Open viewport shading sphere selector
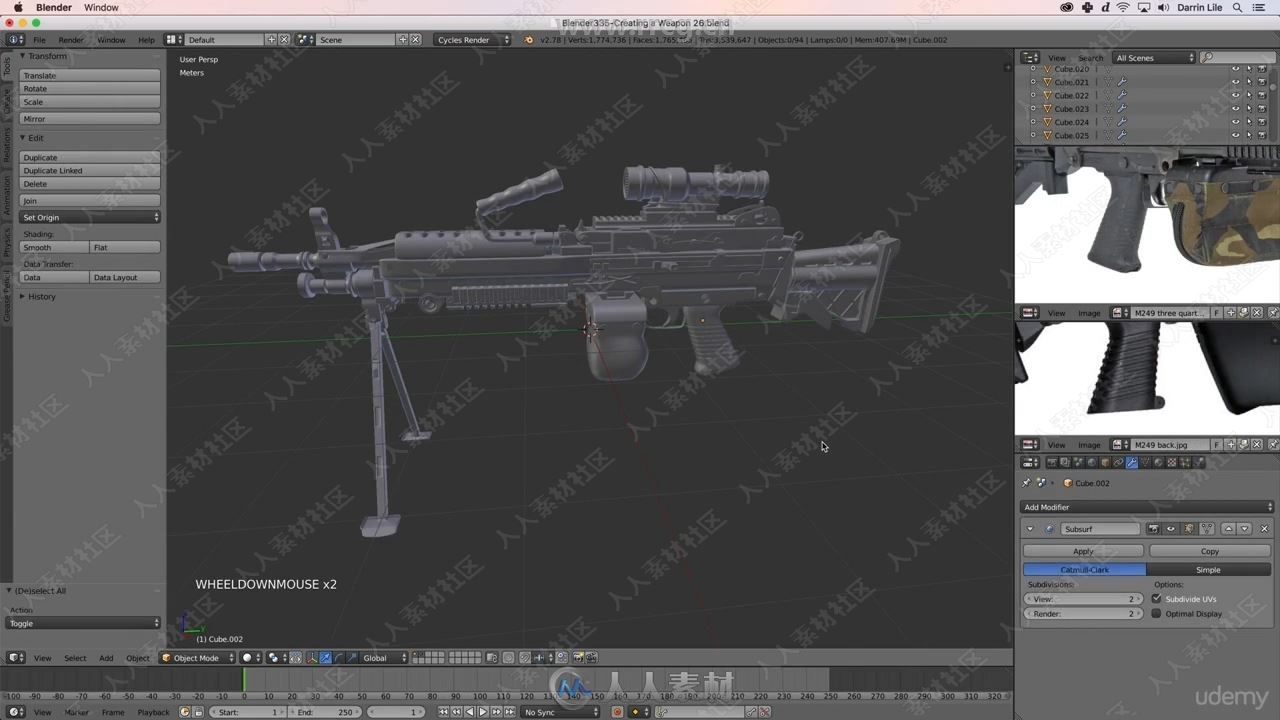The image size is (1280, 720). pos(250,657)
